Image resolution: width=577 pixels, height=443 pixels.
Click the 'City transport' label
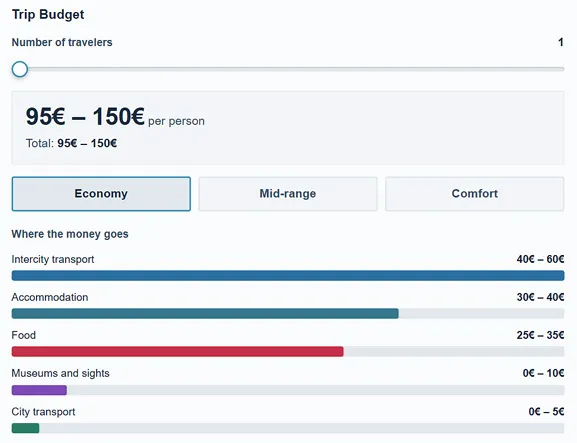[x=43, y=412]
